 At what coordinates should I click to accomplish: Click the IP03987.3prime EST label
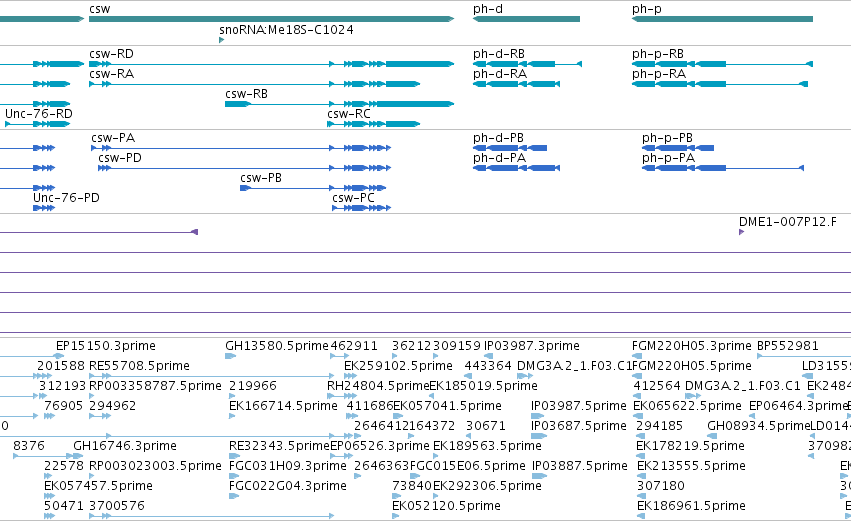click(x=532, y=346)
